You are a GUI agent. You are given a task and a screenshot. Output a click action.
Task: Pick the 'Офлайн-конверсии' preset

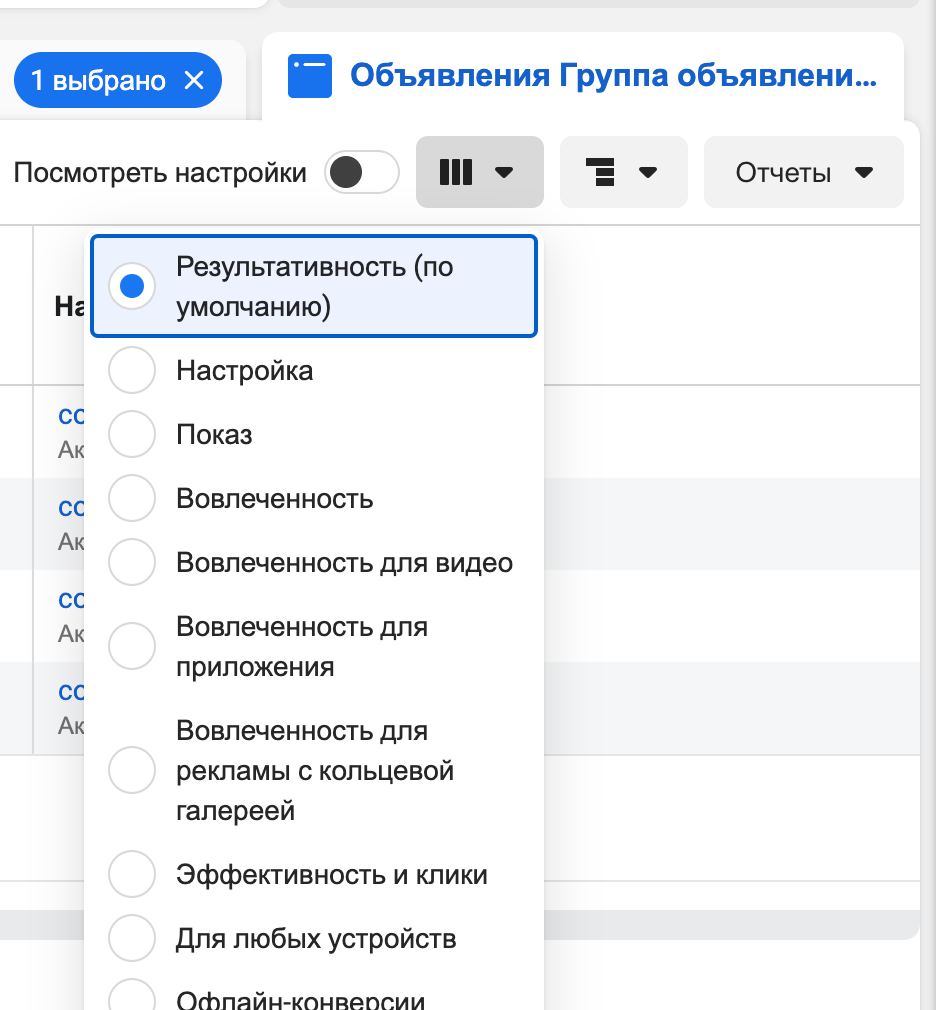(x=132, y=1000)
